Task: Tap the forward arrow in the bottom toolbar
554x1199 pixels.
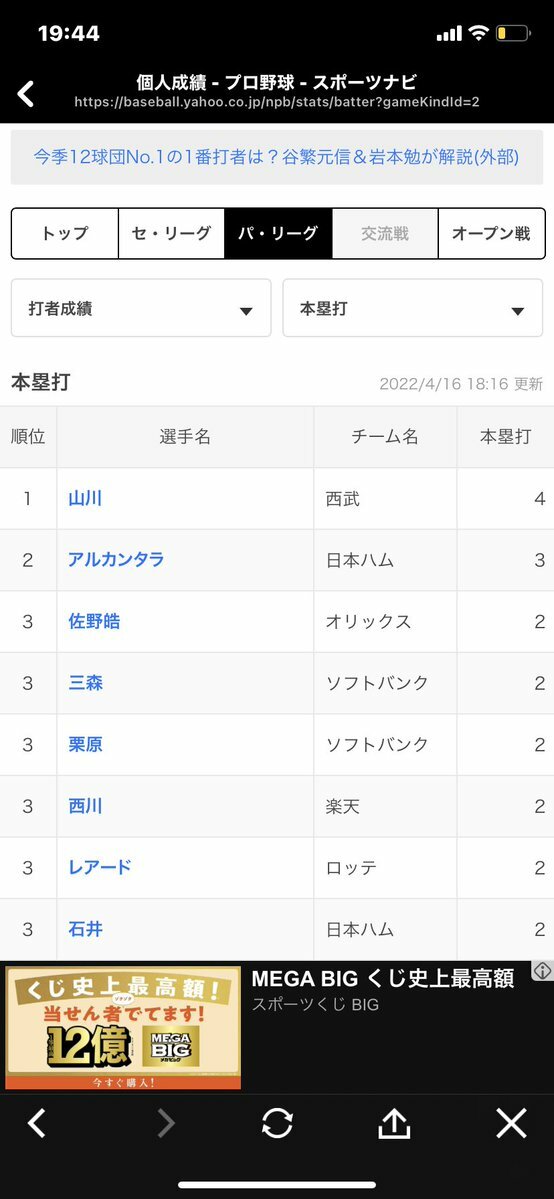Action: click(x=165, y=1123)
